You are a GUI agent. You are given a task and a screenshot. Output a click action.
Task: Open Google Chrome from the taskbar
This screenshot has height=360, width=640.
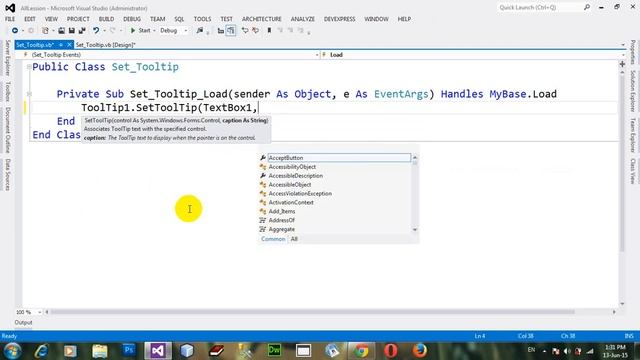coord(361,351)
